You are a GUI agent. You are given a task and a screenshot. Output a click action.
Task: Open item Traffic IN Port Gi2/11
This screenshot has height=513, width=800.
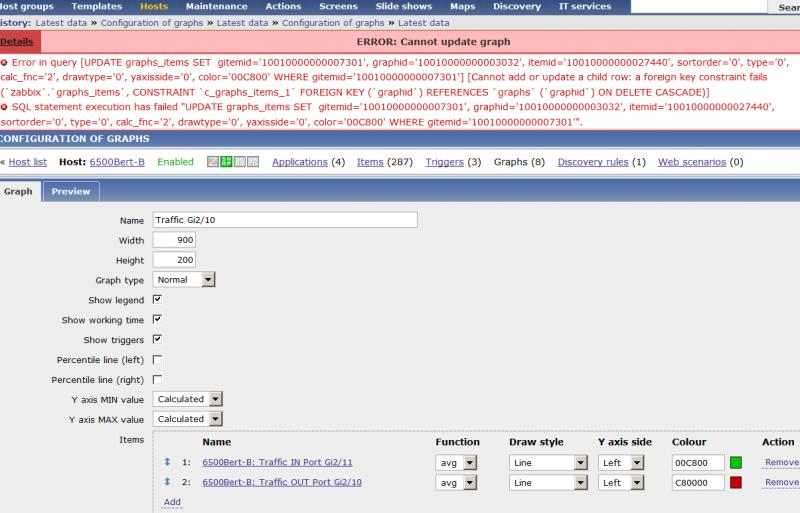[x=277, y=462]
